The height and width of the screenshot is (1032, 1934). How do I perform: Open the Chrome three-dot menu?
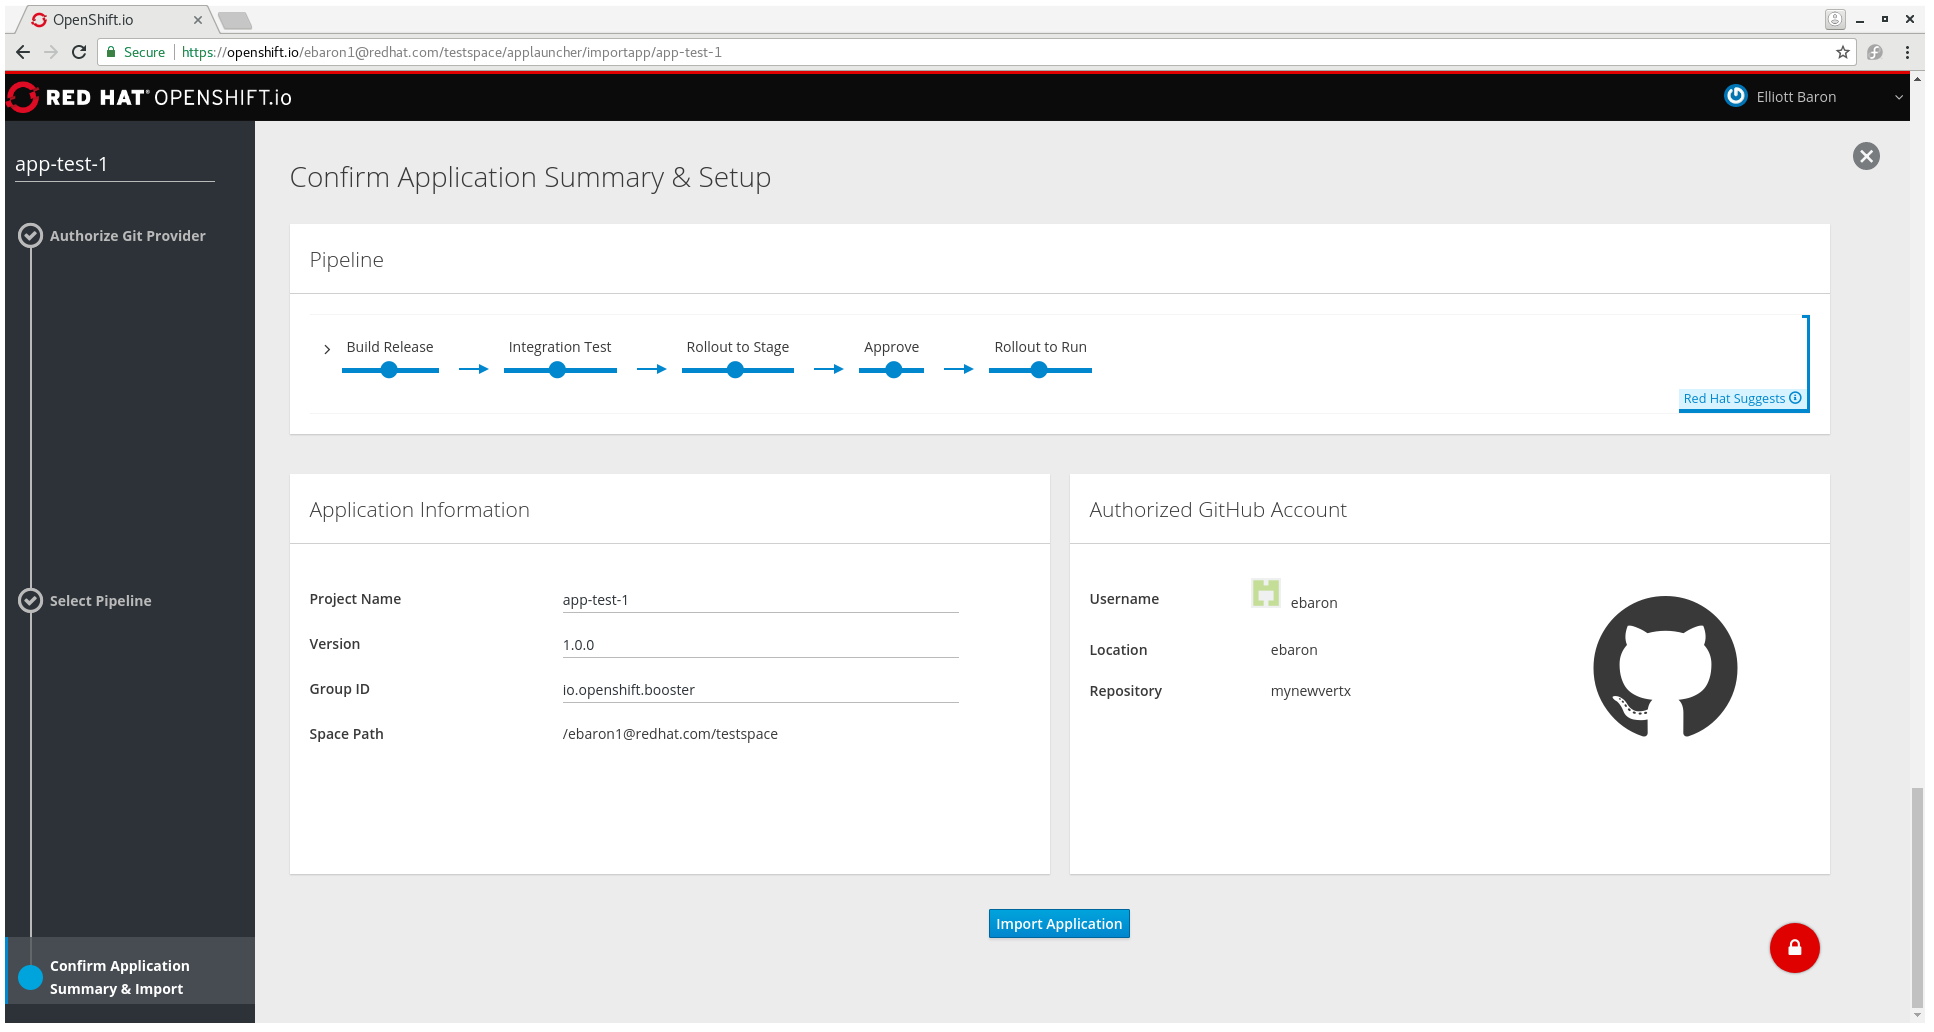1907,52
